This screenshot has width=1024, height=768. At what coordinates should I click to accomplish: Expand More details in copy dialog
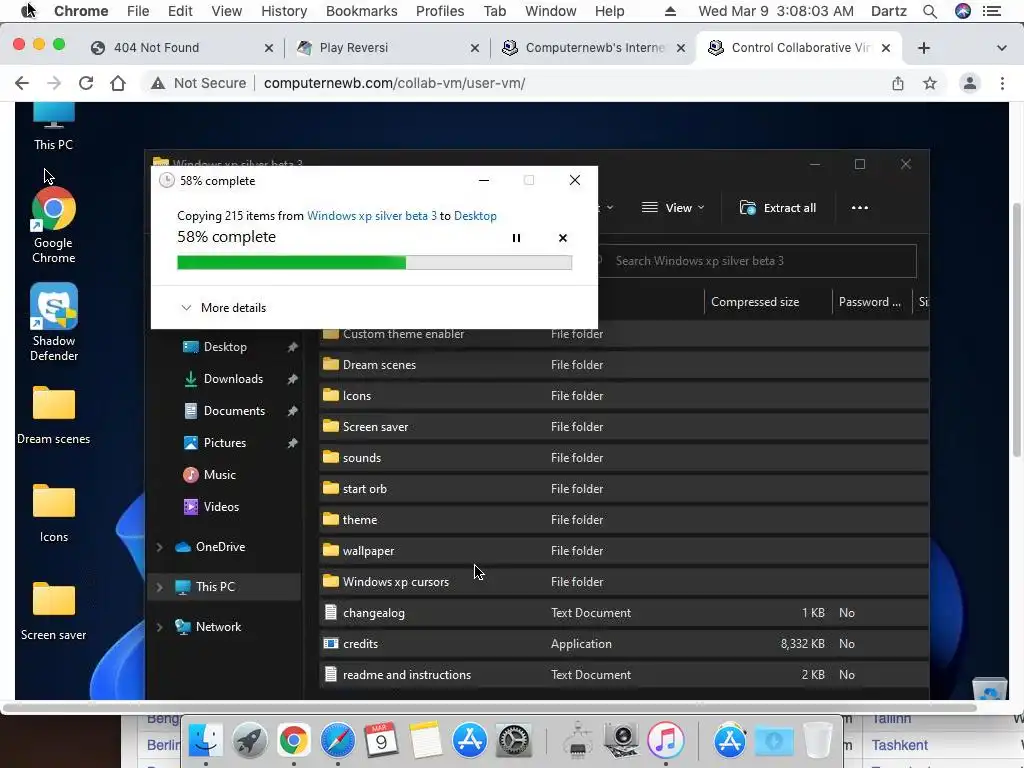[223, 308]
